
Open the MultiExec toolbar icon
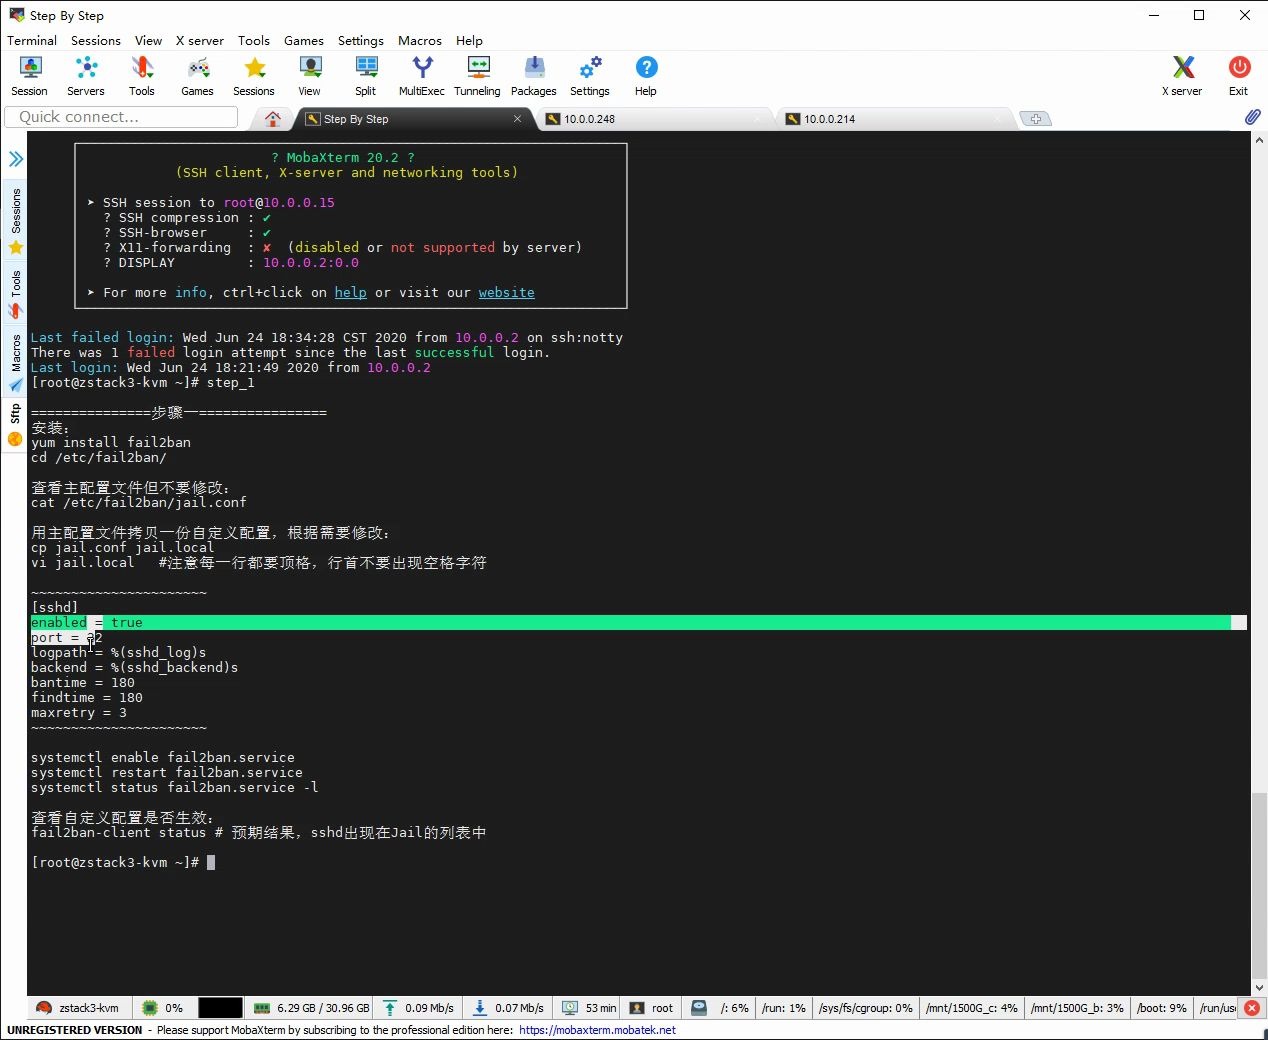422,76
